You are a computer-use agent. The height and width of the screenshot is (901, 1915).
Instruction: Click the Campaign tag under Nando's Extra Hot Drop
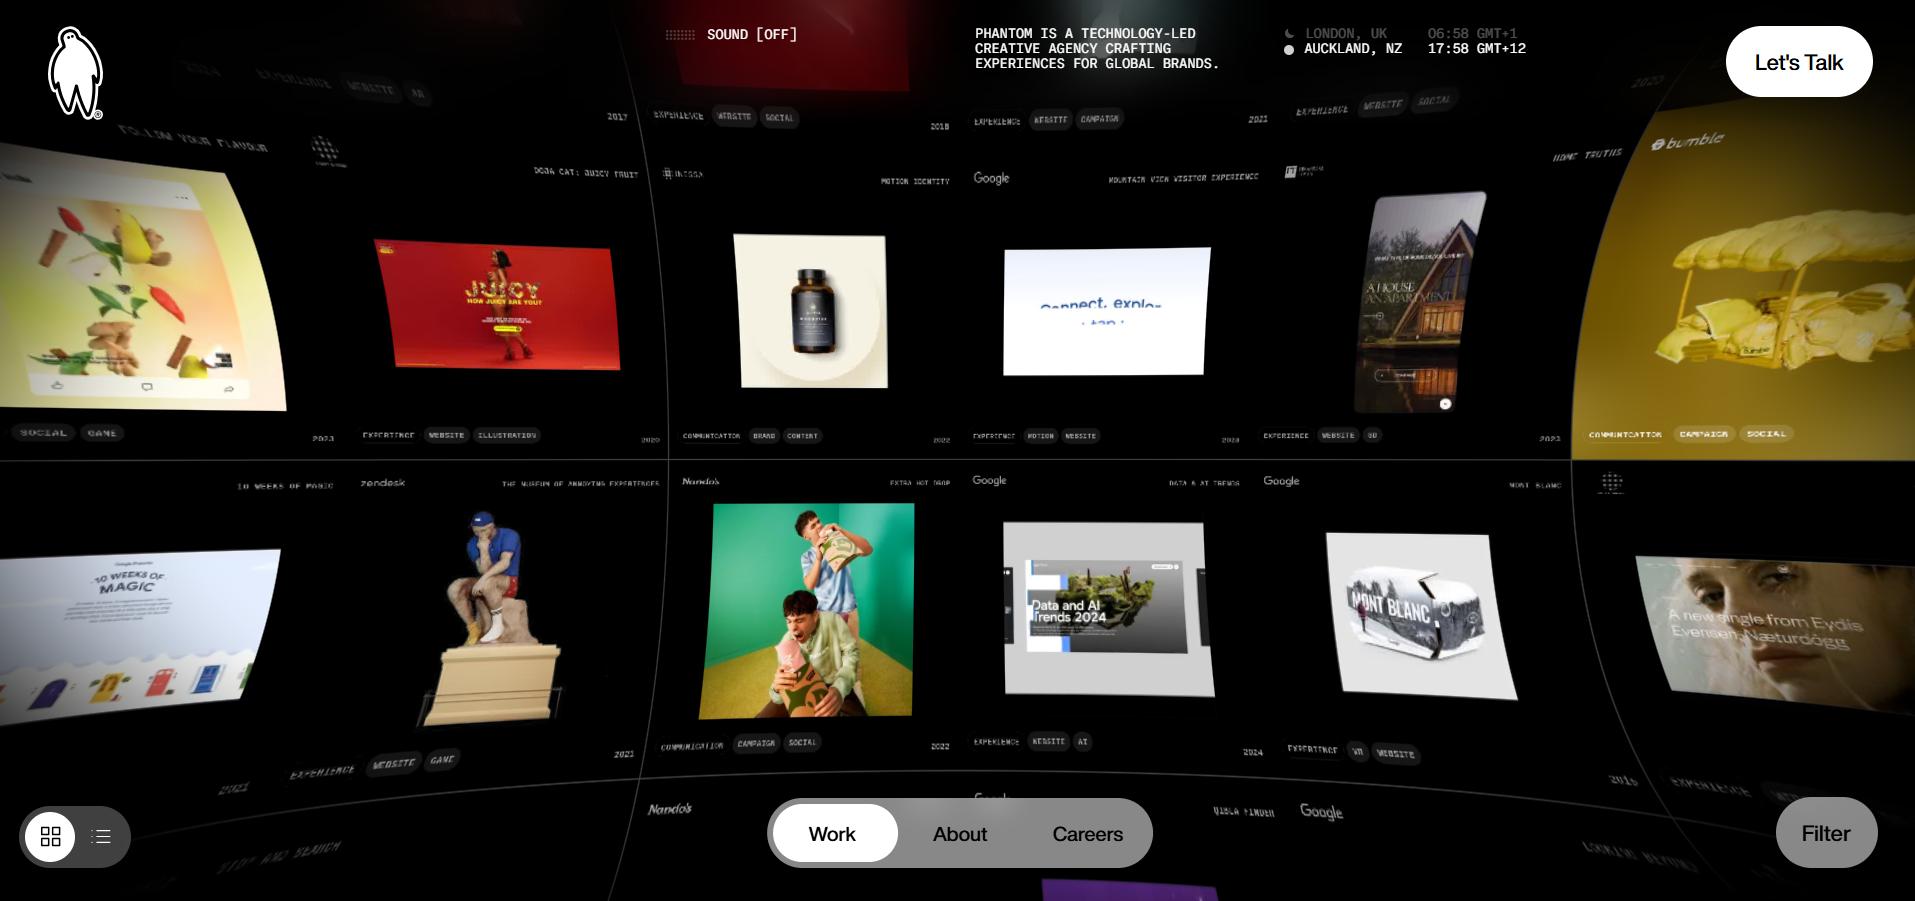point(756,743)
